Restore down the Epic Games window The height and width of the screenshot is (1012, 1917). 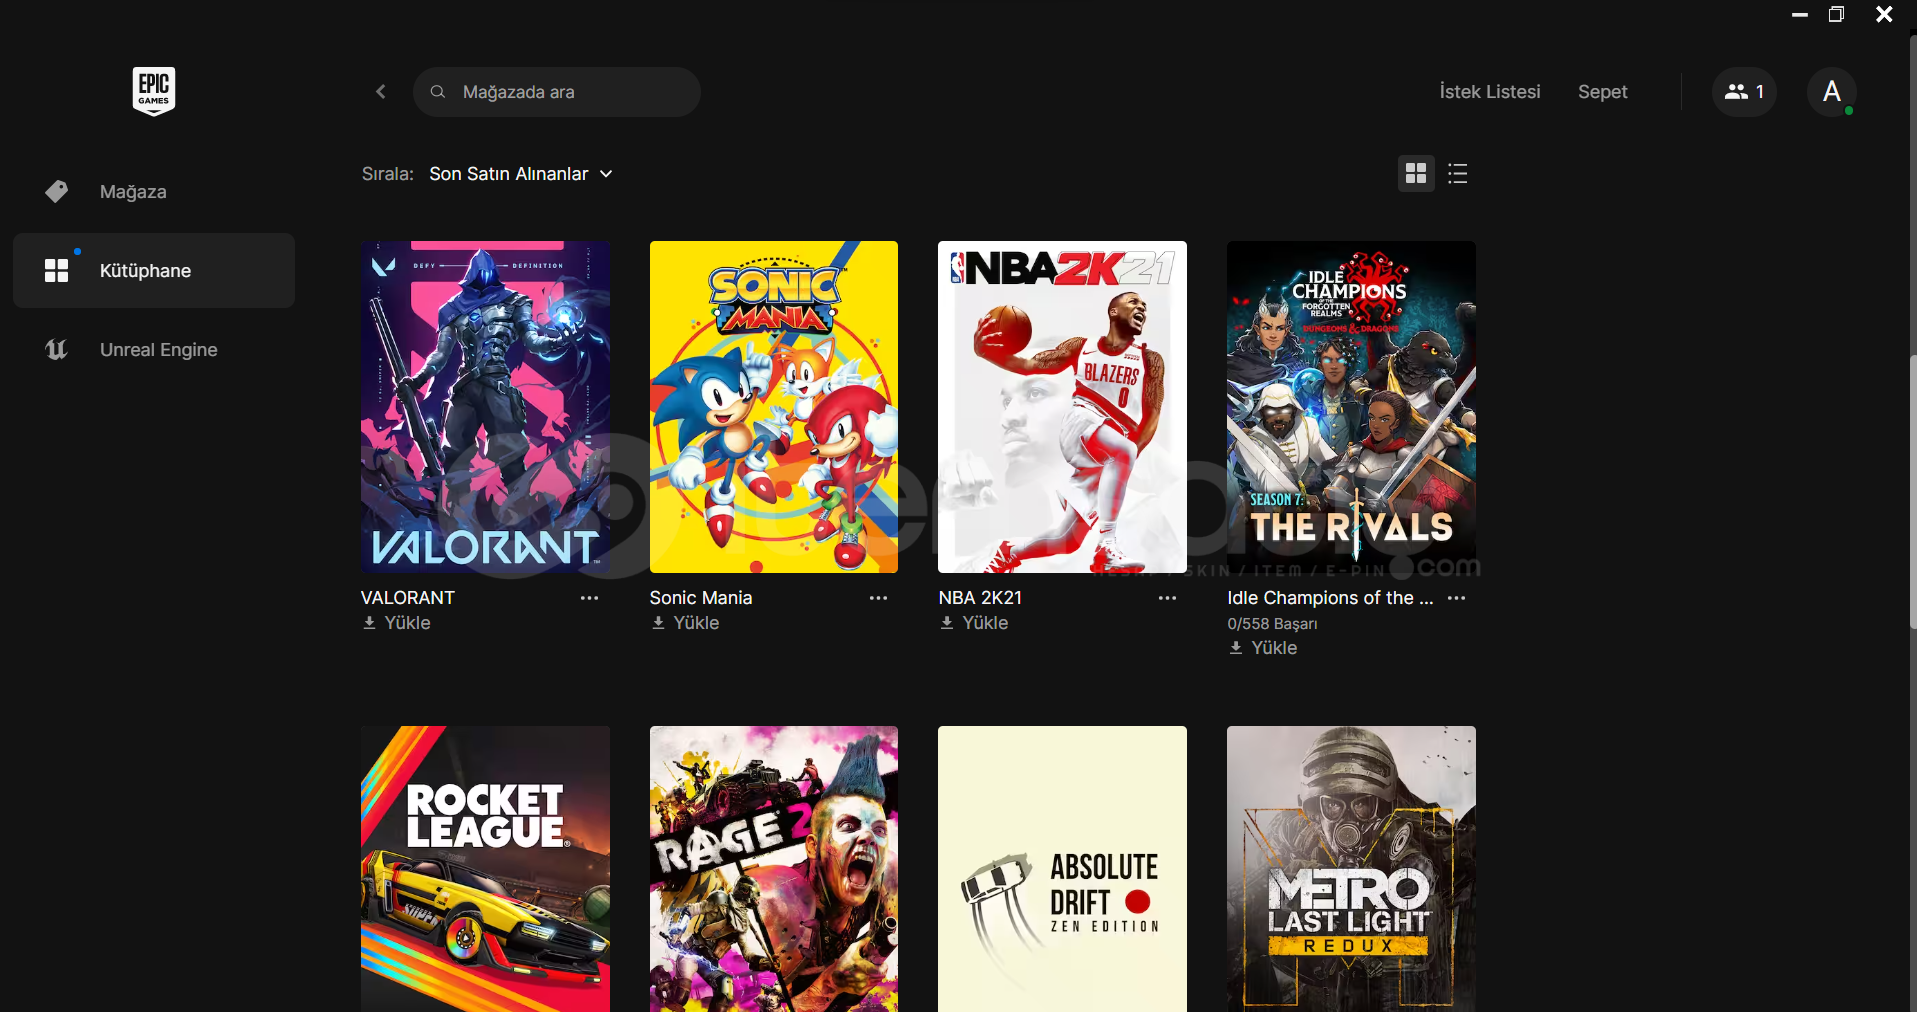tap(1836, 15)
